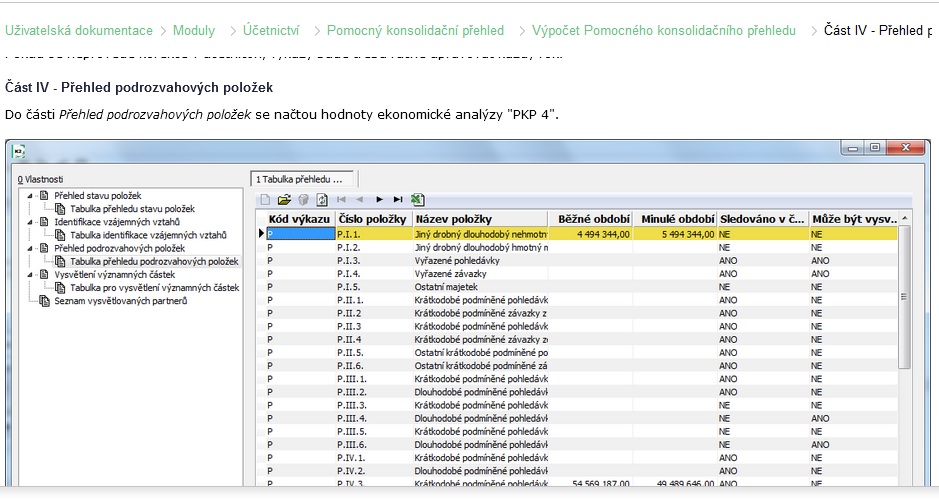The width and height of the screenshot is (939, 499).
Task: Switch to the 1 Tabulka přehledu tab
Action: point(302,179)
